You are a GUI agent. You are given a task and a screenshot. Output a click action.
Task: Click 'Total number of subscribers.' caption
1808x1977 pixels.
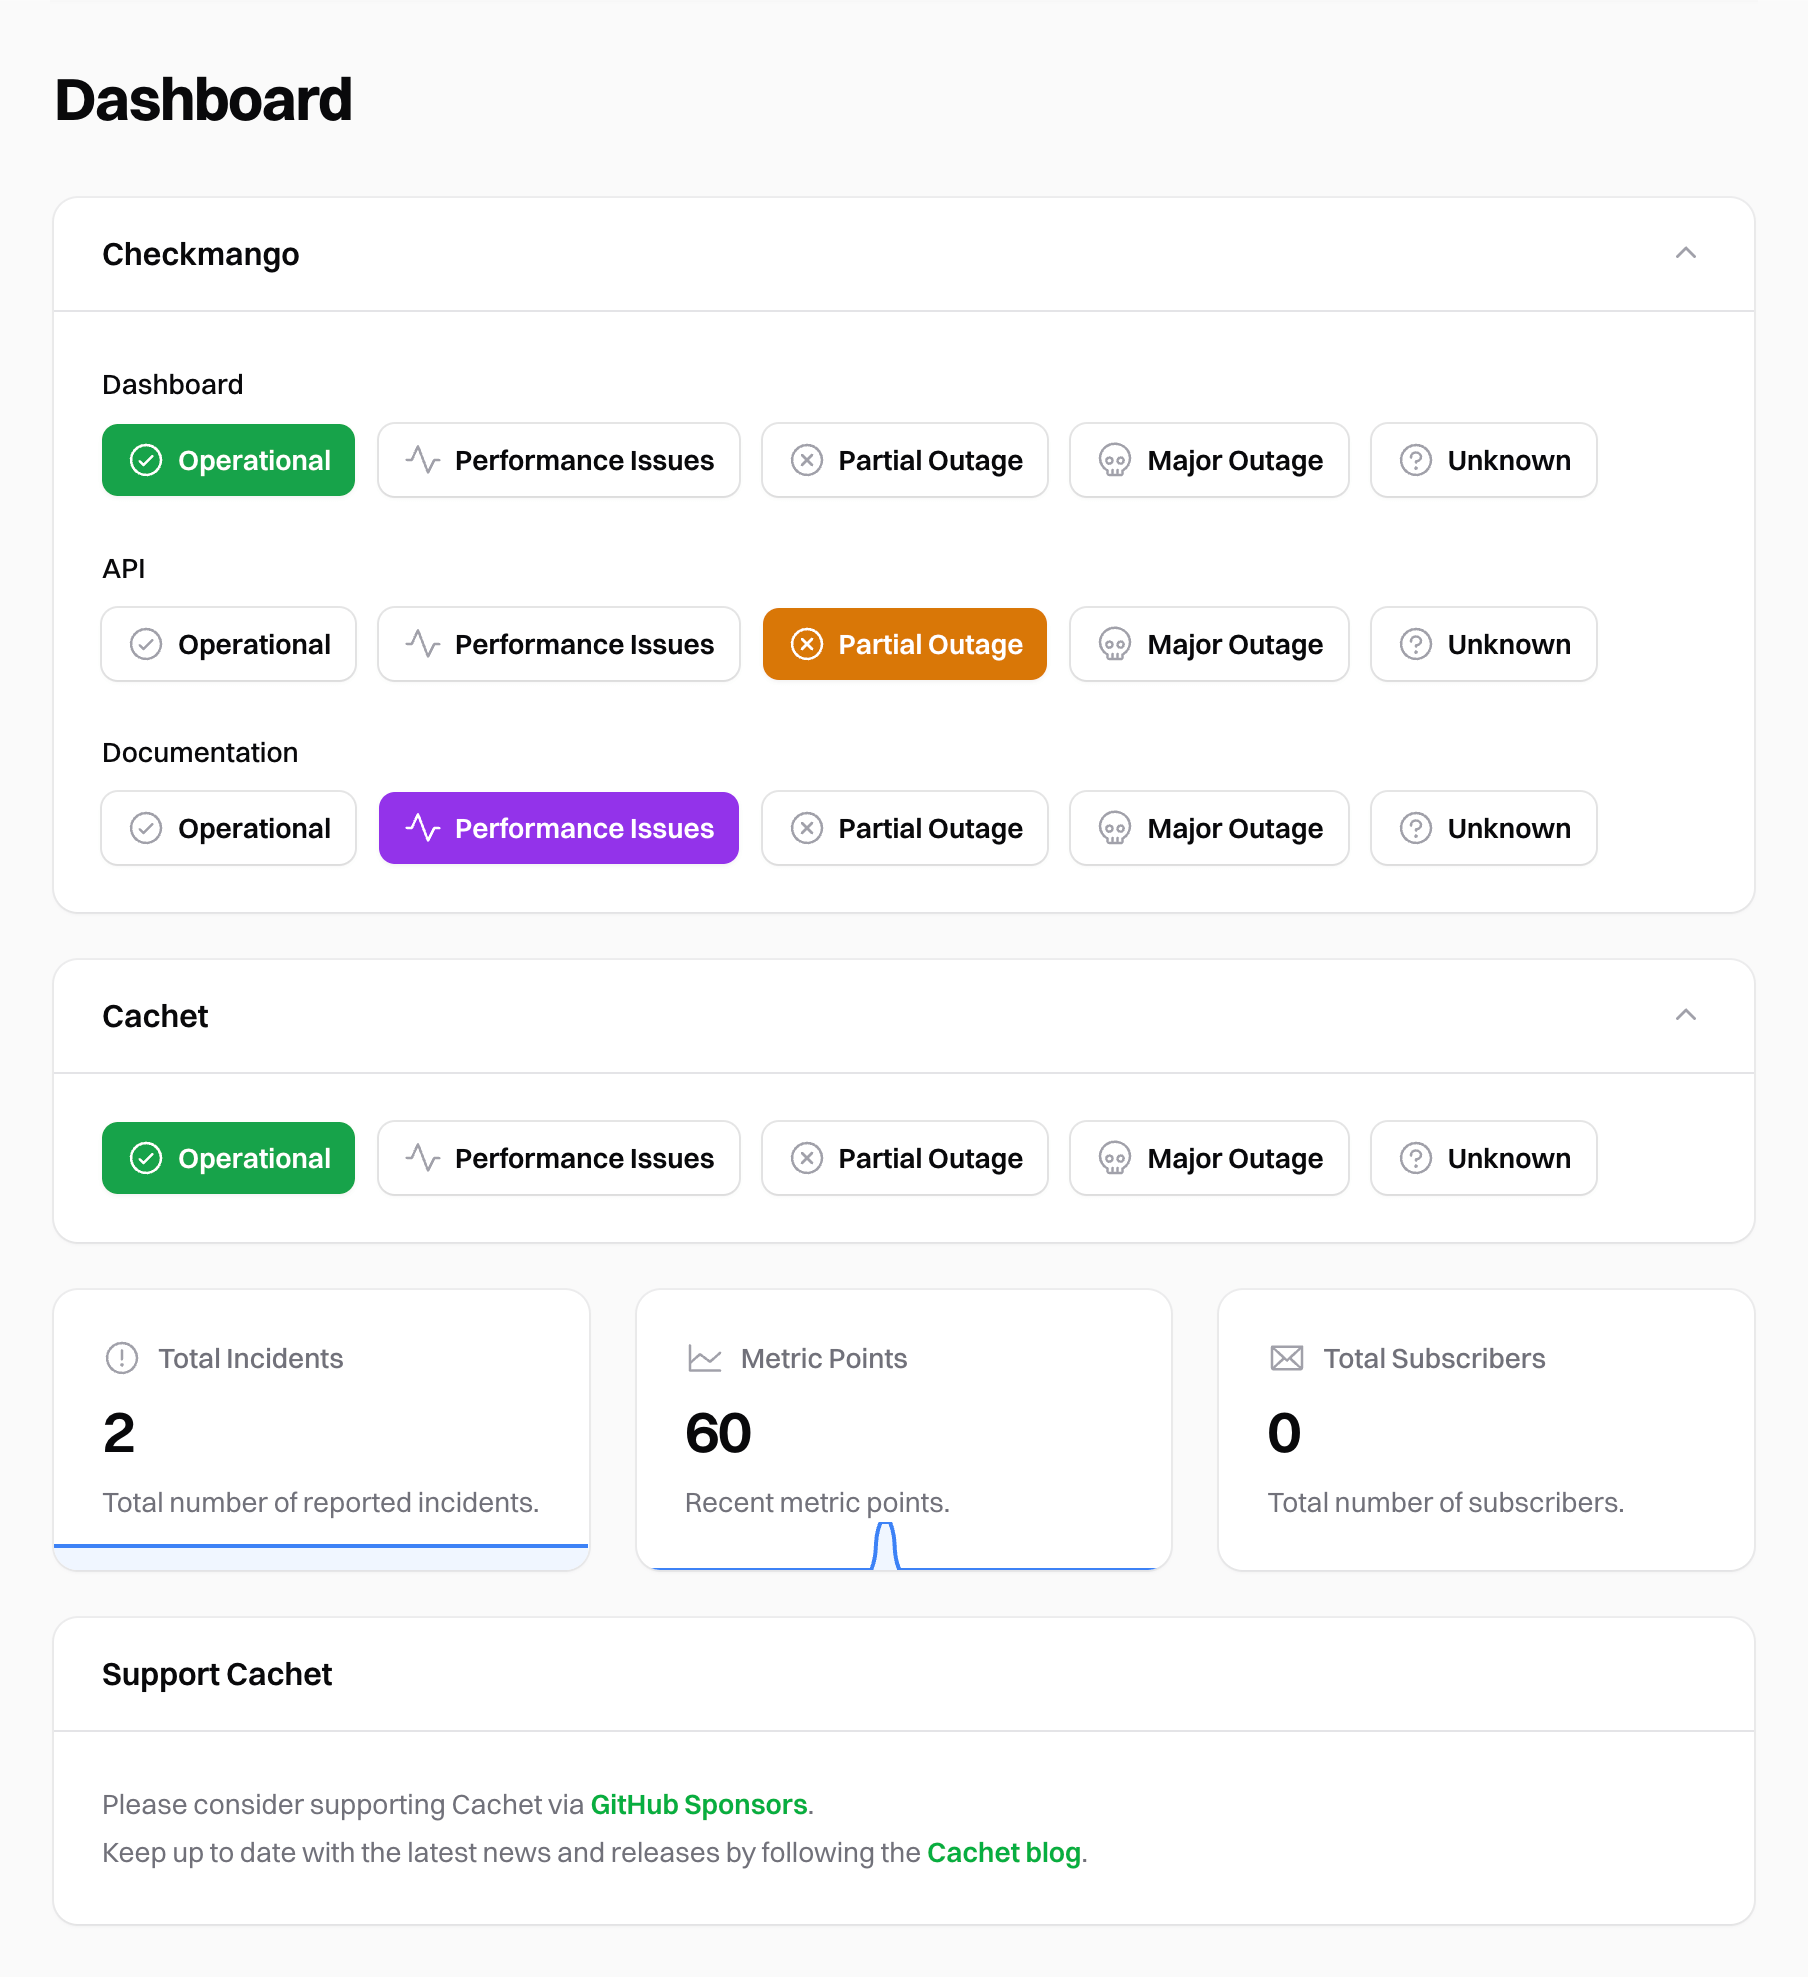click(x=1446, y=1502)
